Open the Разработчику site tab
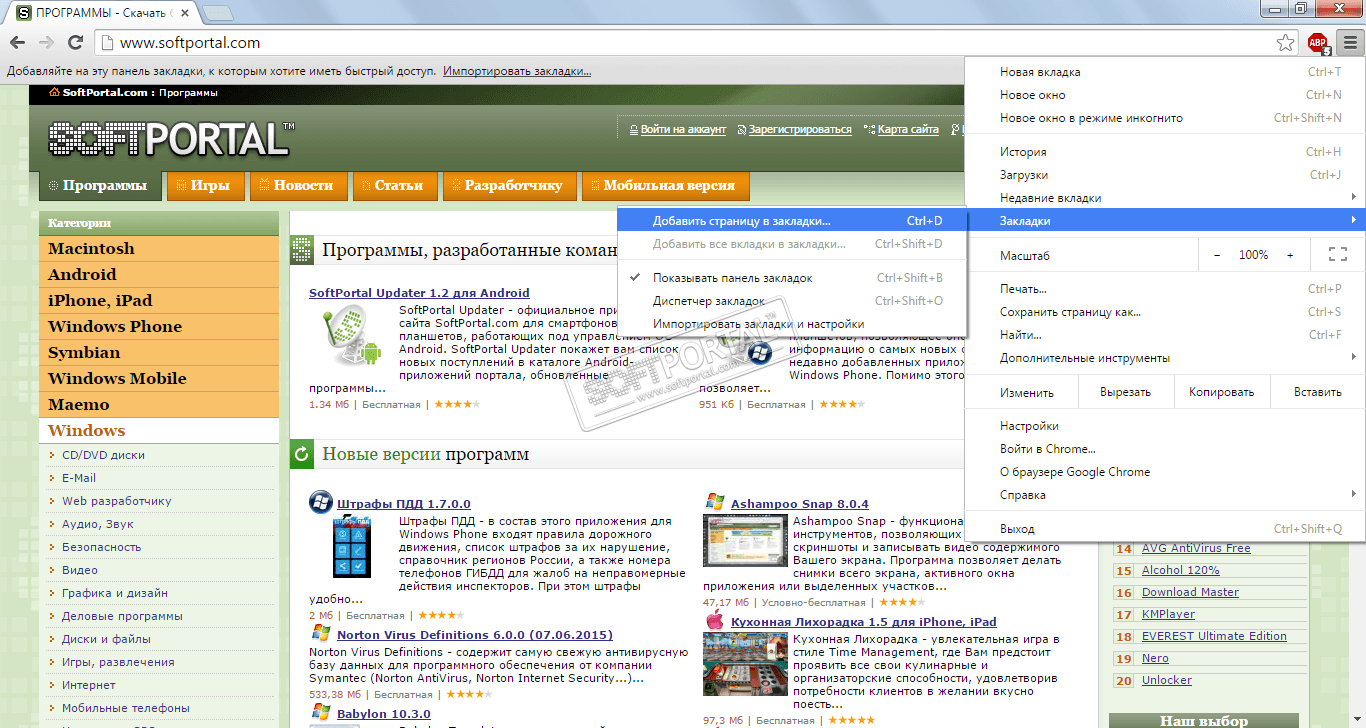 (510, 186)
